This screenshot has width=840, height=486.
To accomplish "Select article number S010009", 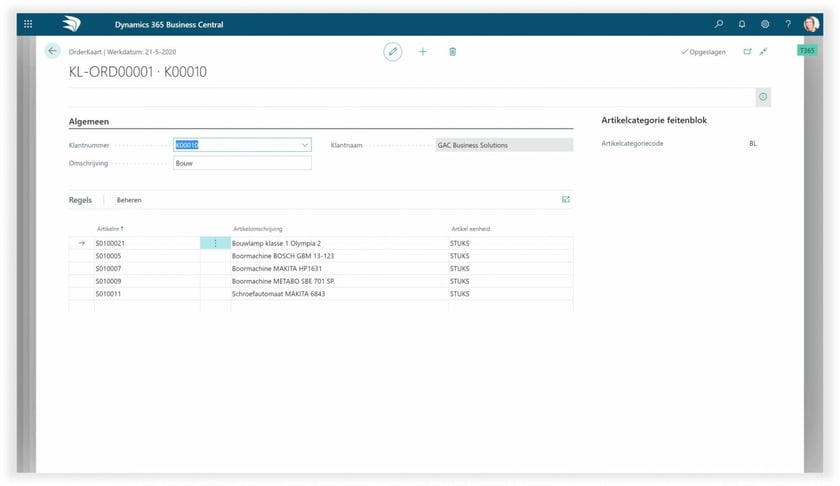I will [x=108, y=281].
